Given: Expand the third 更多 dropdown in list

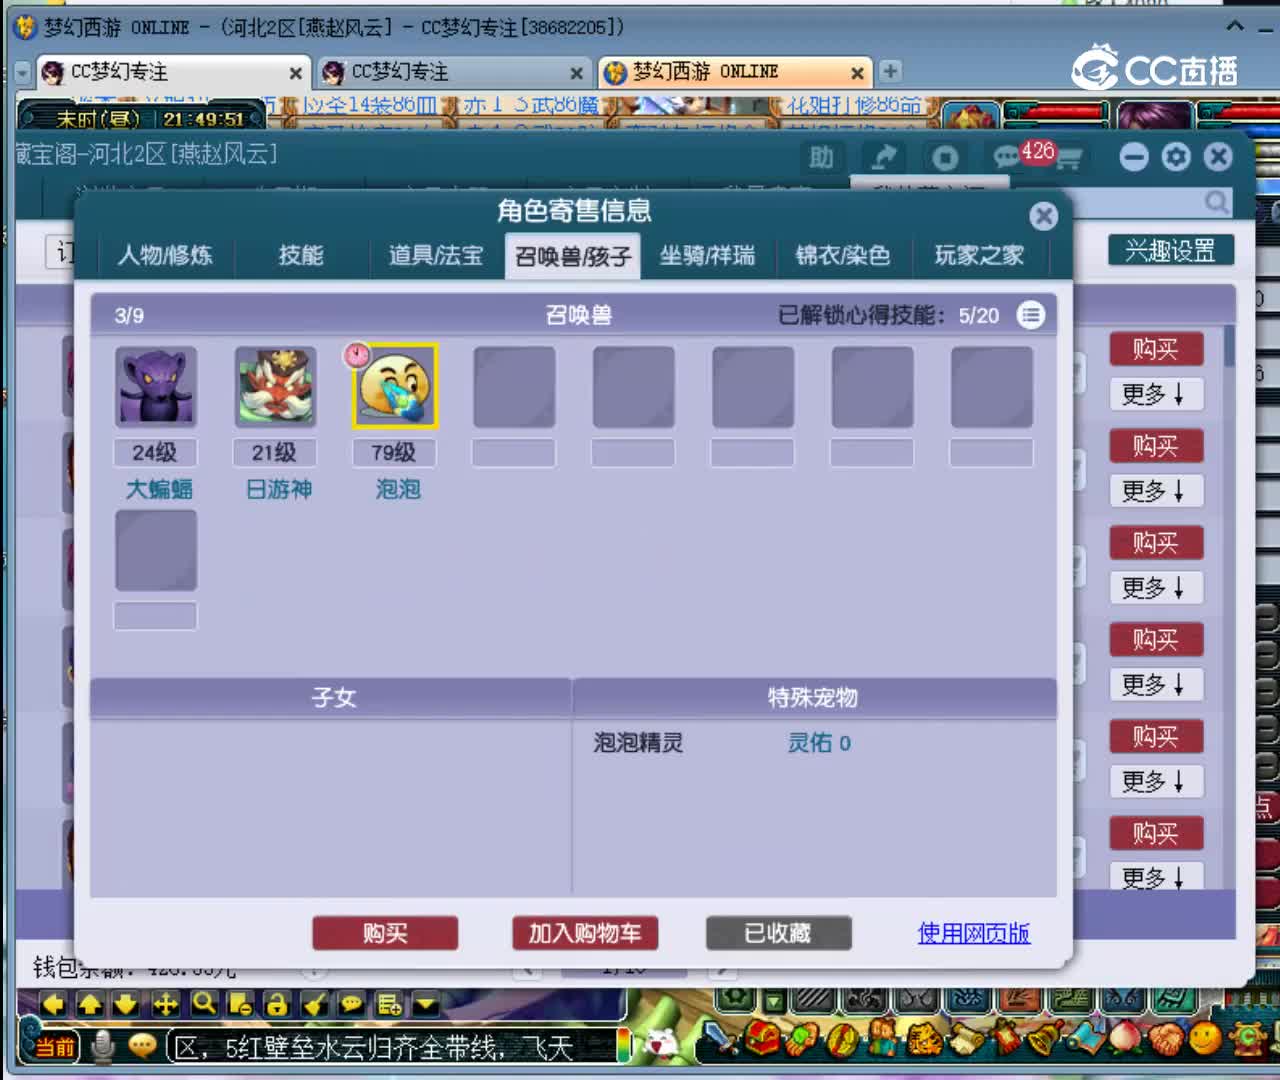Looking at the screenshot, I should click(x=1155, y=588).
